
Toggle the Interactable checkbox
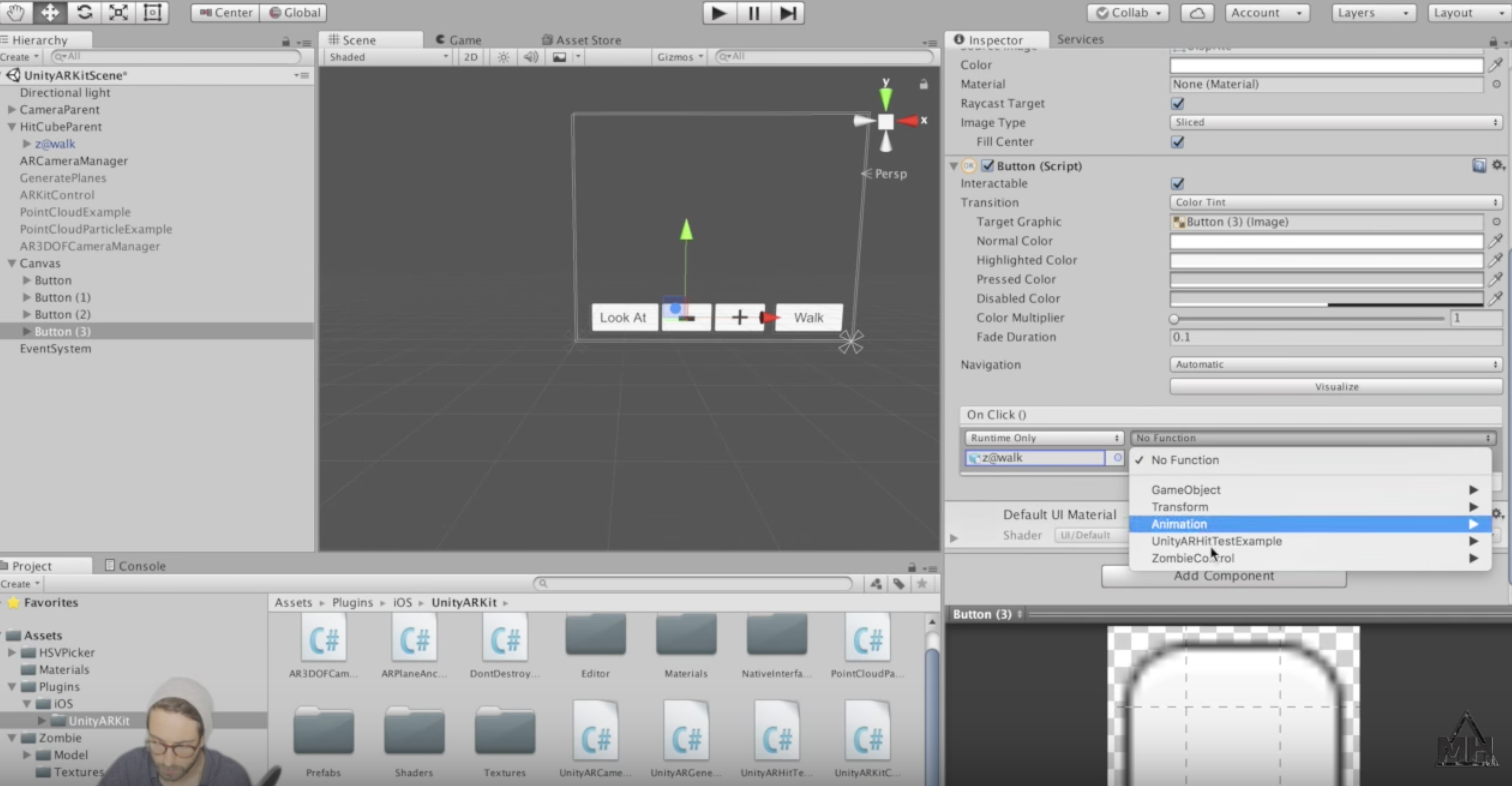[x=1177, y=184]
